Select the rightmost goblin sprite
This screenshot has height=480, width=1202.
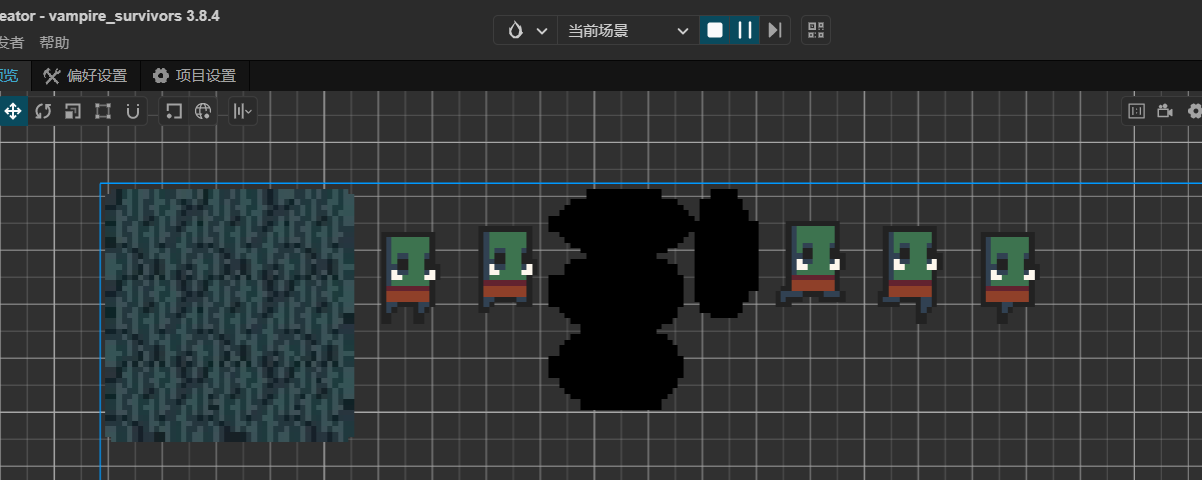(1010, 277)
